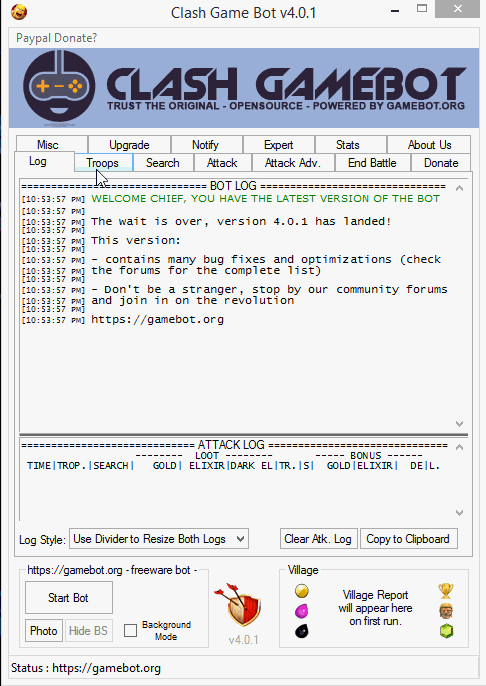This screenshot has width=486, height=686.
Task: Maximize the Clash Game Bot window
Action: point(422,9)
